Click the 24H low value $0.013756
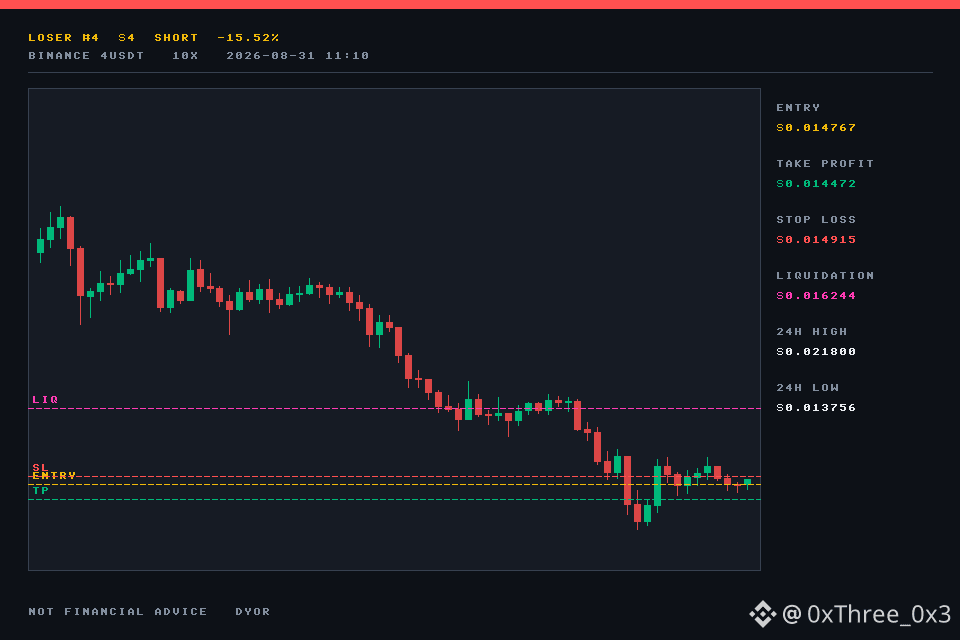The width and height of the screenshot is (960, 640). (x=816, y=408)
